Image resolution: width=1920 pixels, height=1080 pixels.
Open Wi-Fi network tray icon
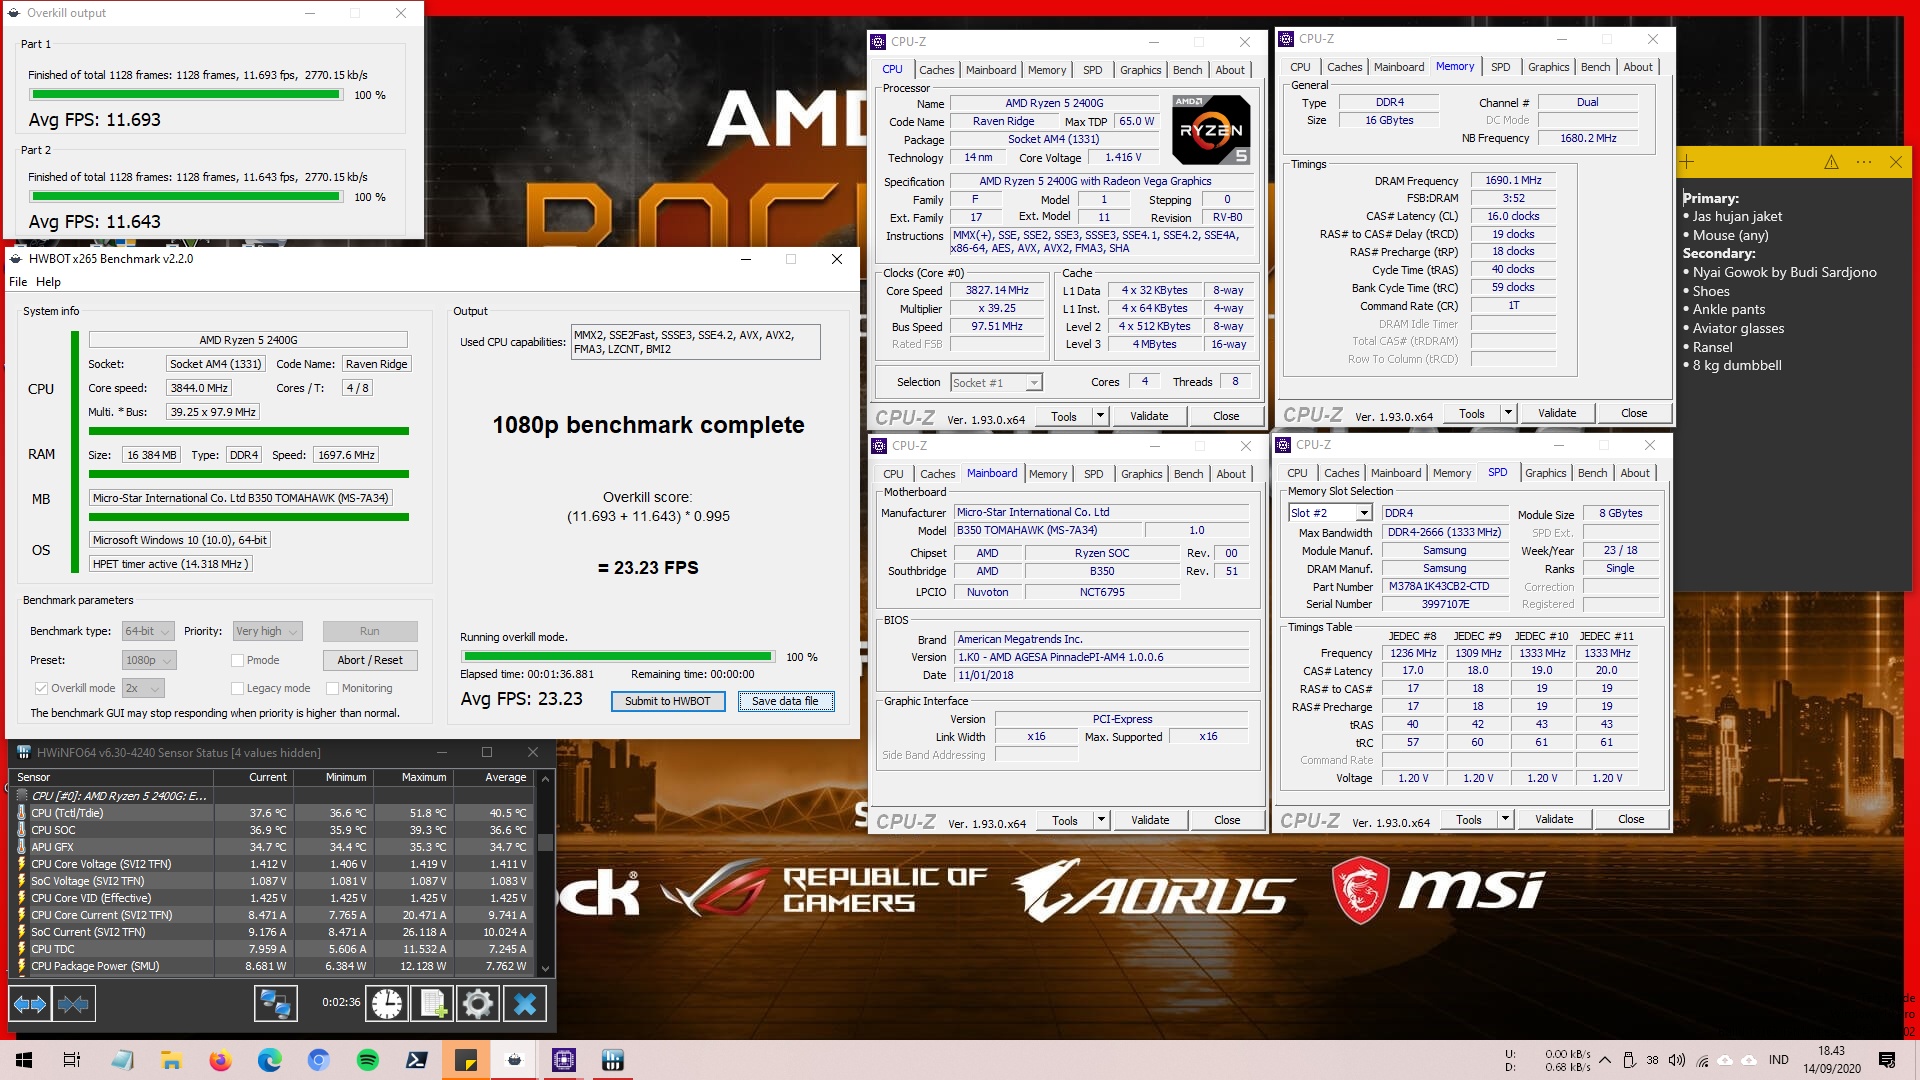point(1702,1060)
